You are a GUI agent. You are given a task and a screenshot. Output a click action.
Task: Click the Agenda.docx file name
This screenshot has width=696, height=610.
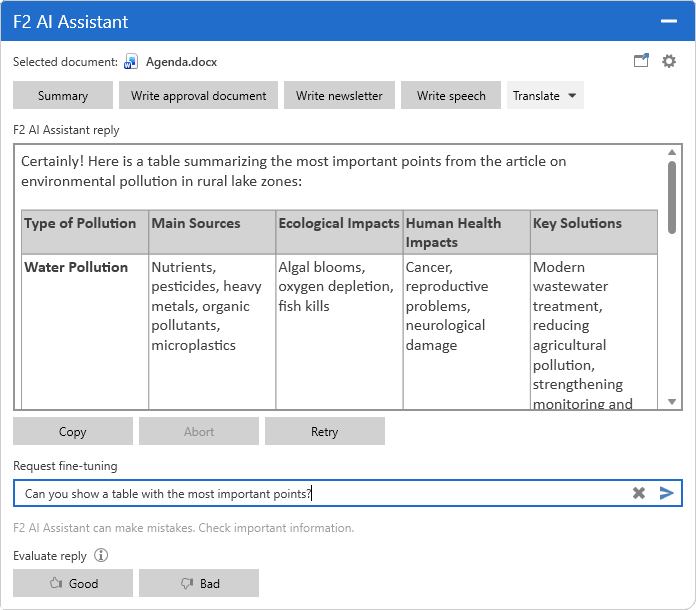[x=182, y=62]
